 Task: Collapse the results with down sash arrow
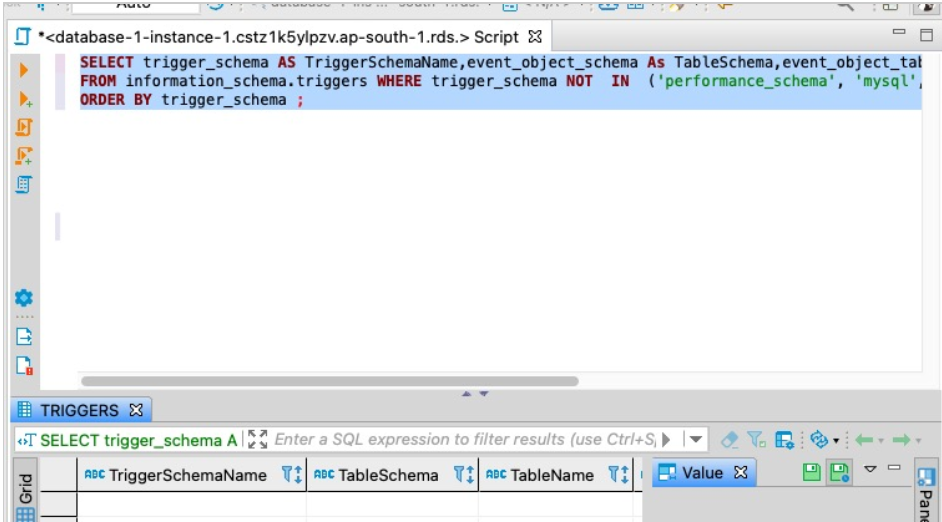tap(484, 393)
